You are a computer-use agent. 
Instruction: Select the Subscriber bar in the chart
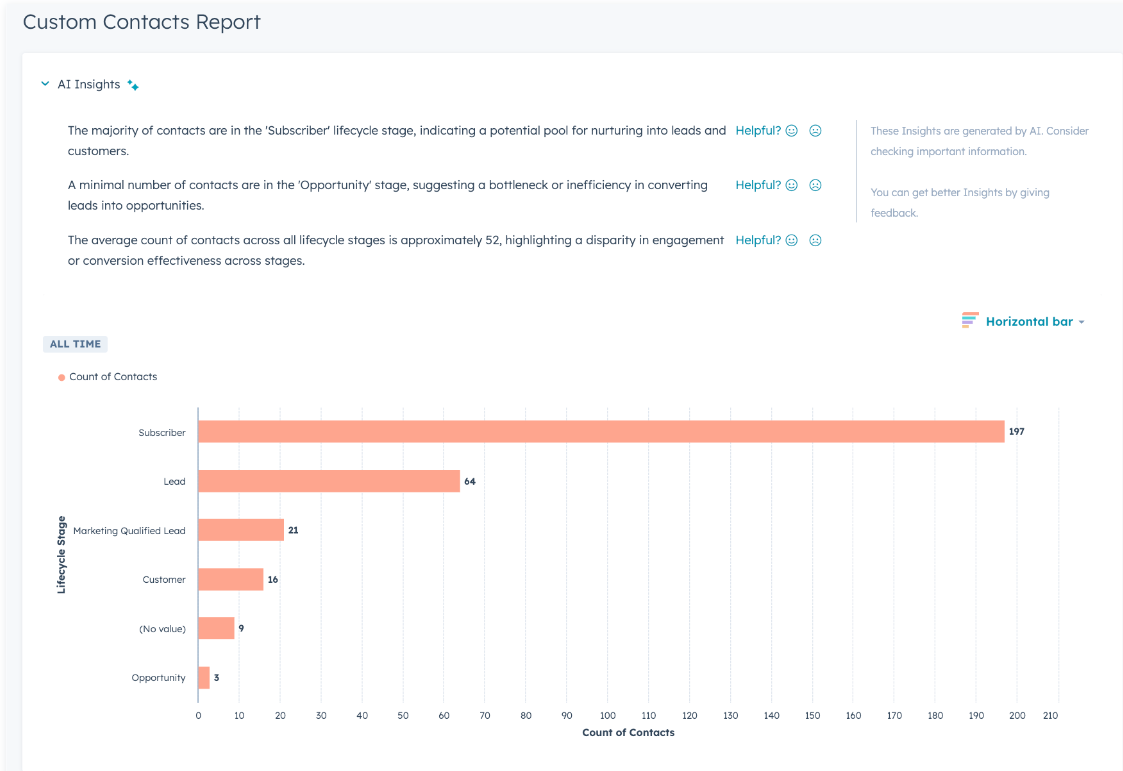coord(600,432)
